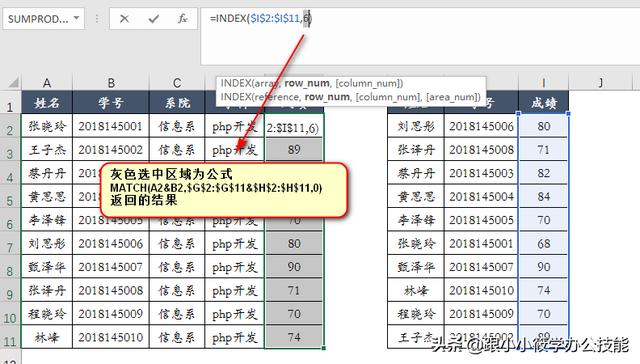
Task: Select cell 2018145001 in column B
Action: [111, 126]
